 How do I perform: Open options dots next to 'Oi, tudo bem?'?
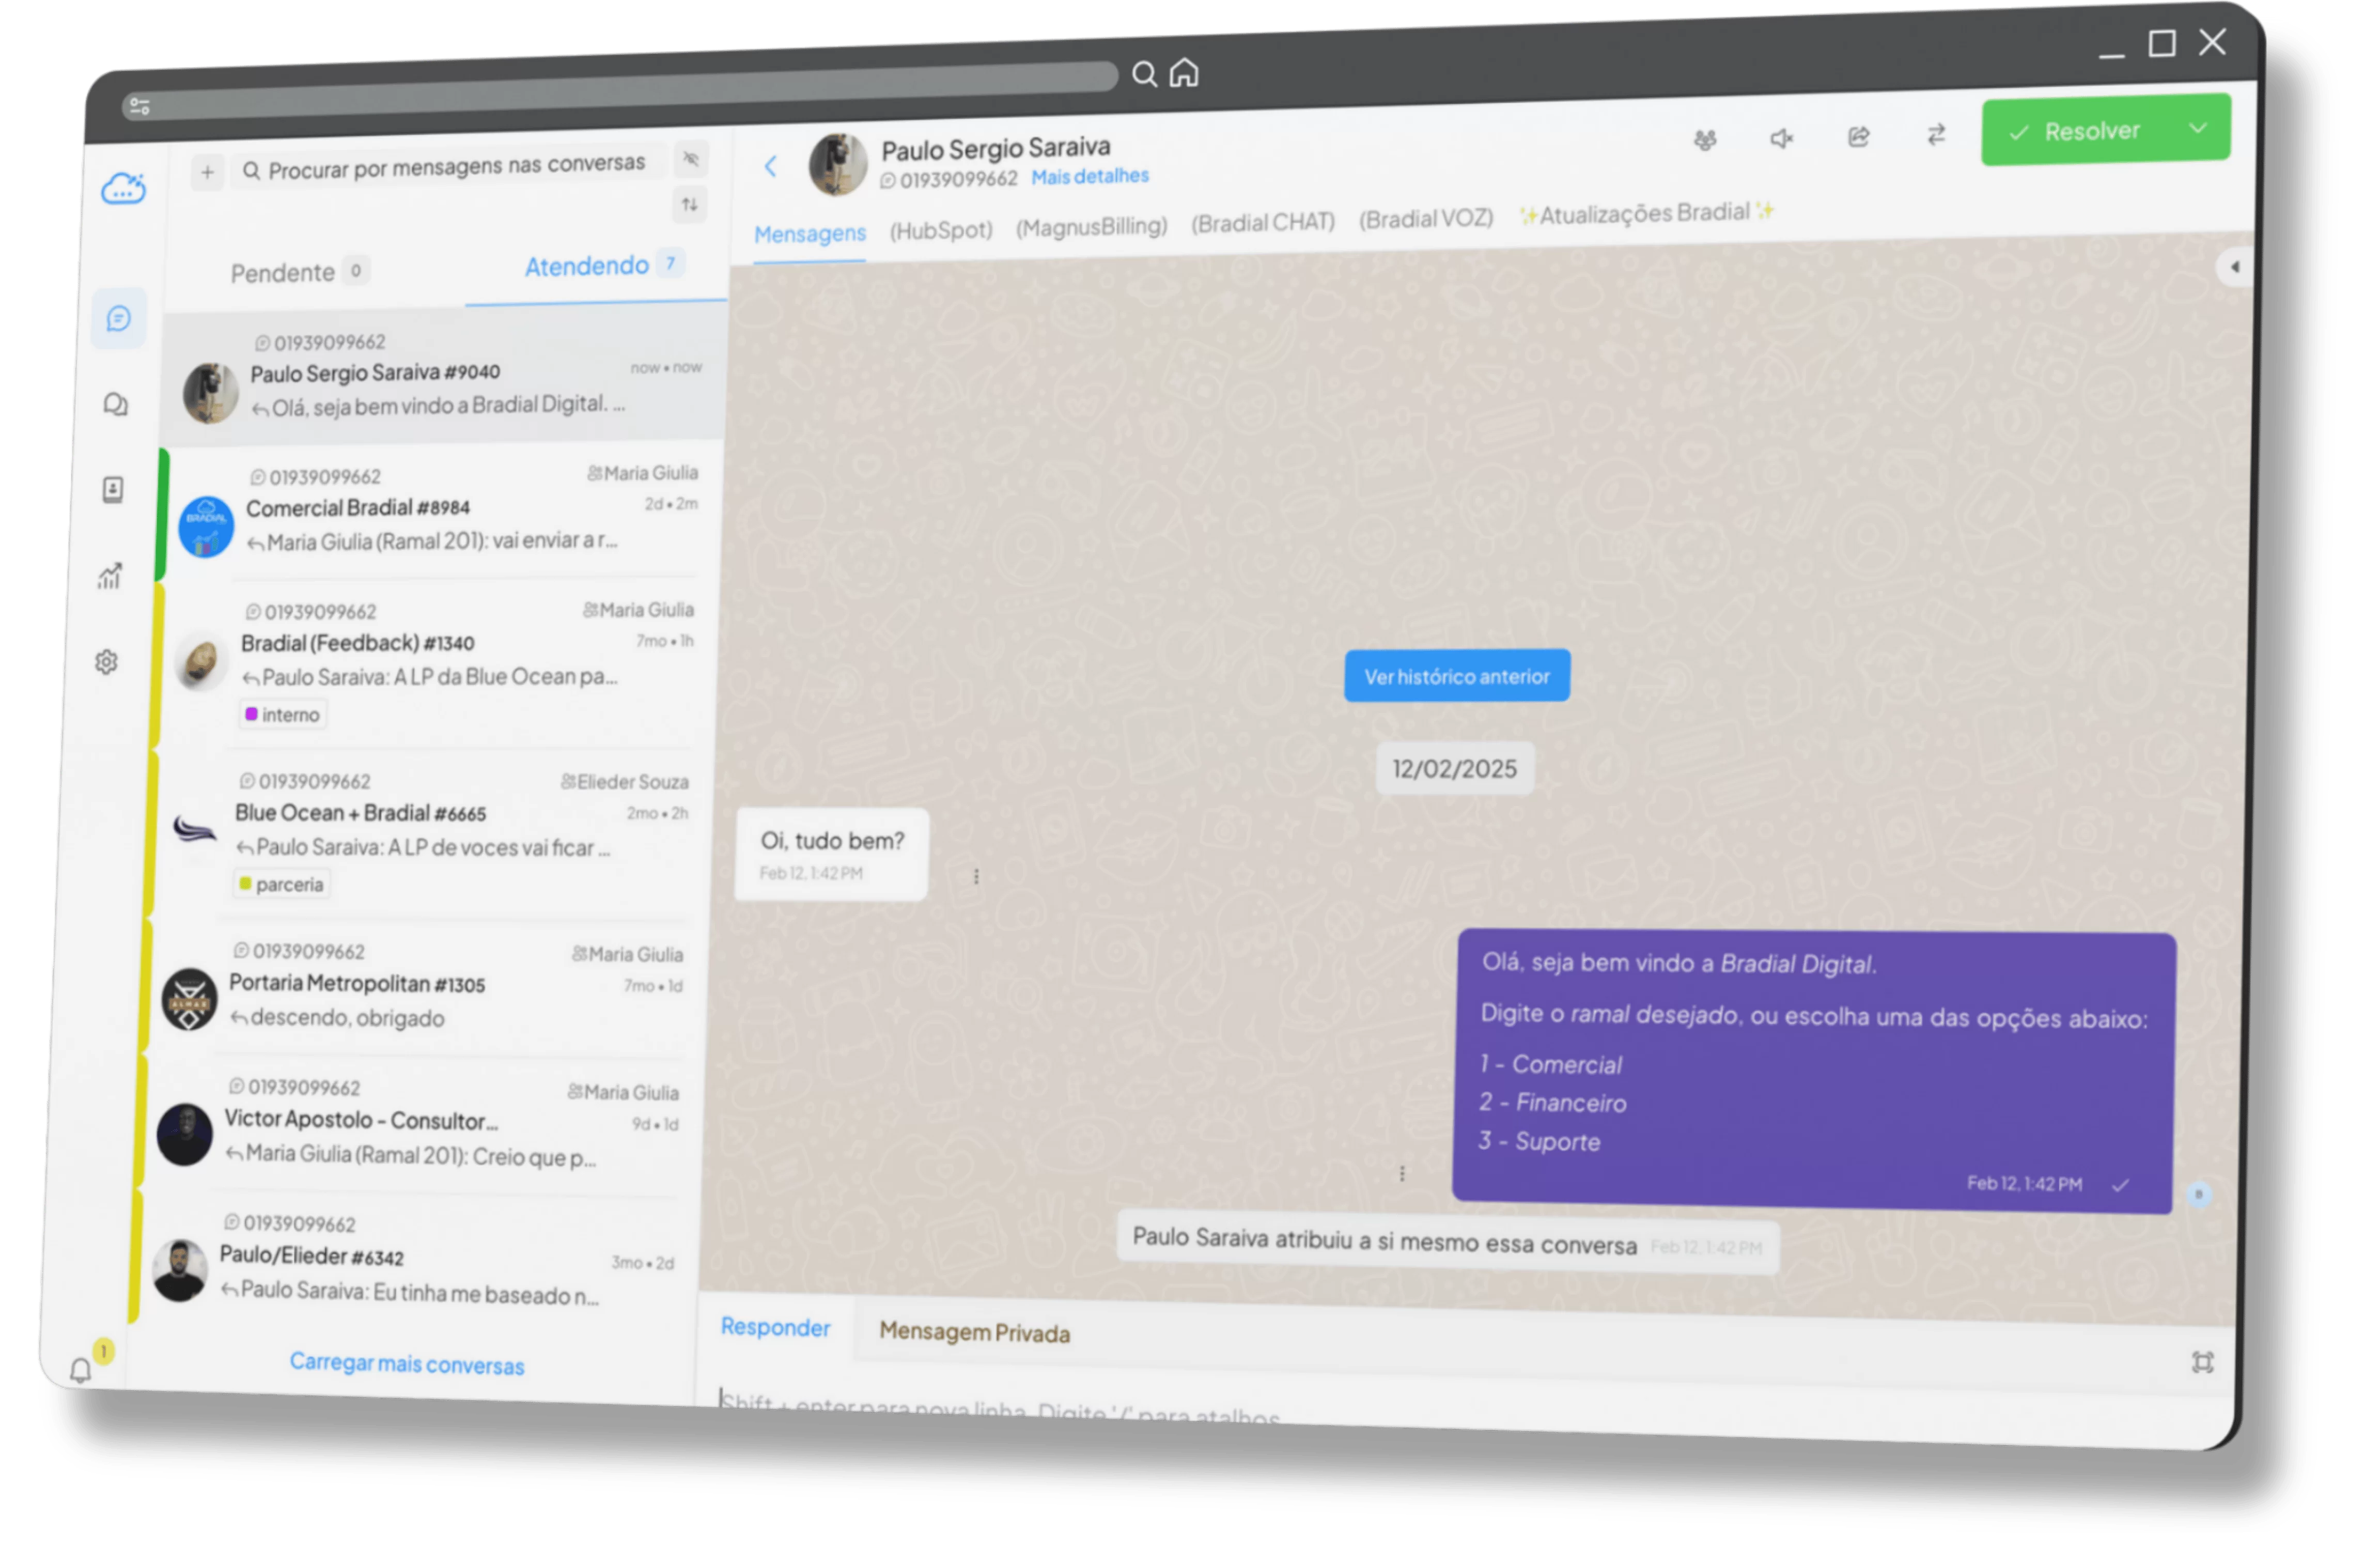coord(976,876)
